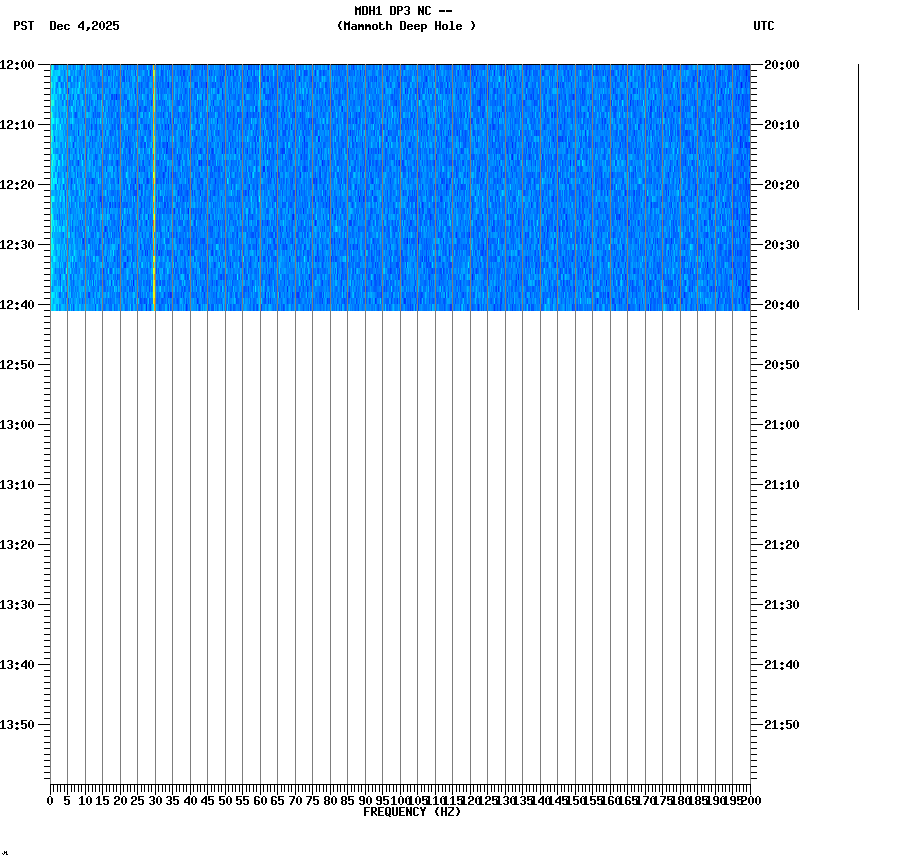902x864 pixels.
Task: Select the Dec 4,2025 date text
Action: [84, 27]
